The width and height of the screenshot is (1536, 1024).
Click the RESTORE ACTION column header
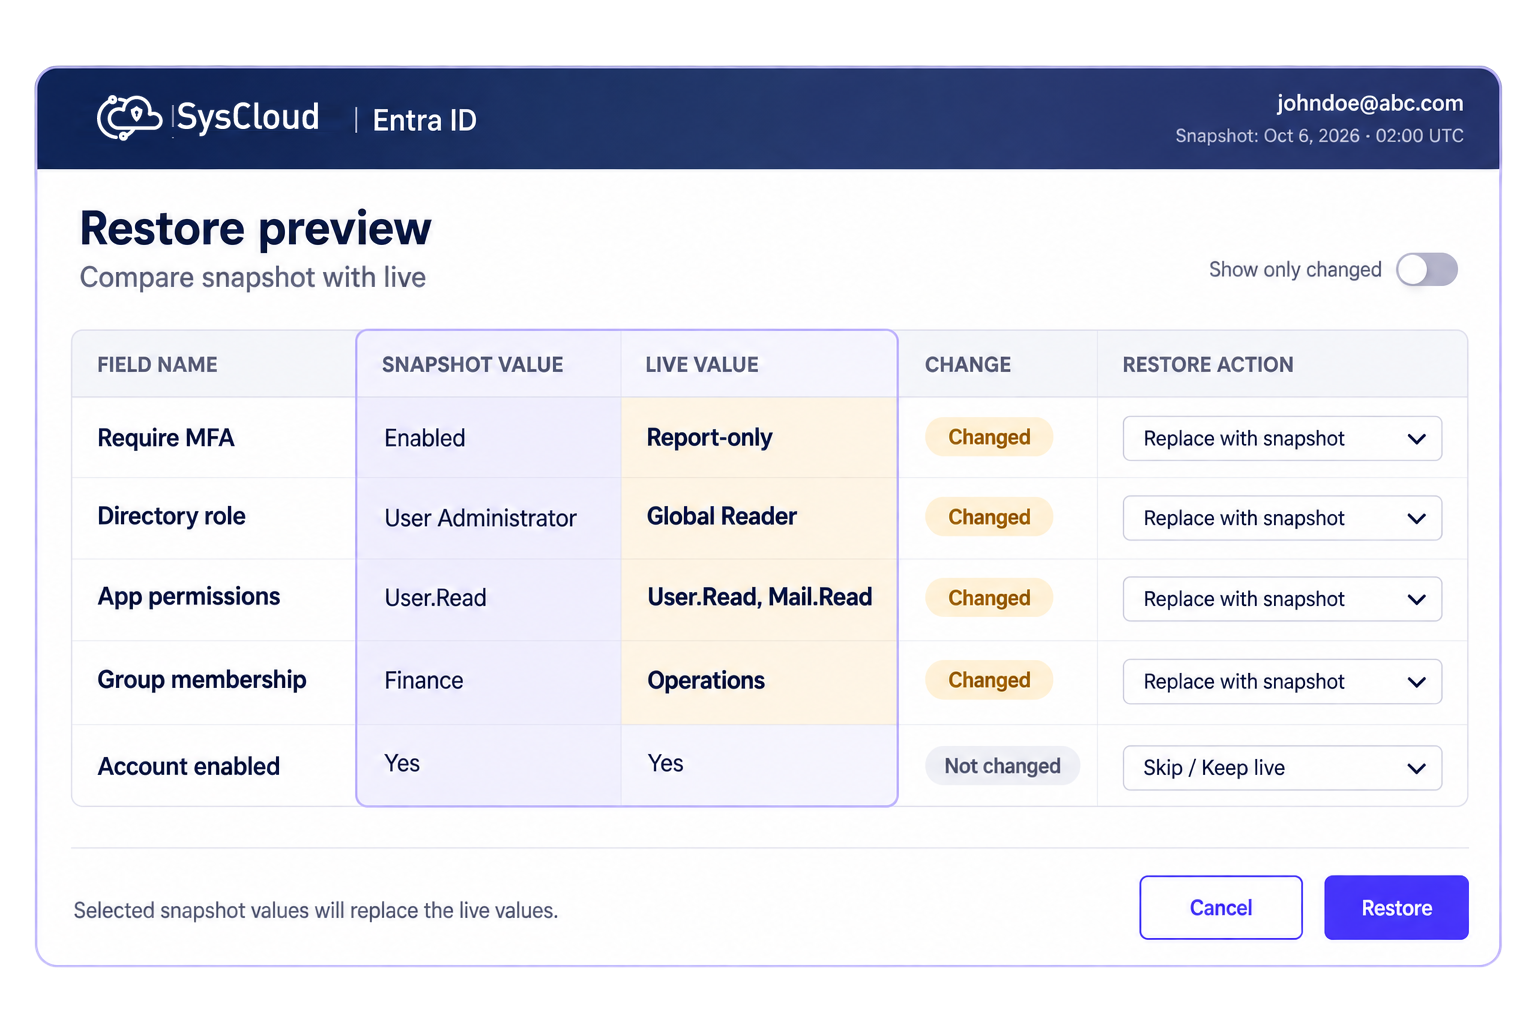pos(1208,365)
